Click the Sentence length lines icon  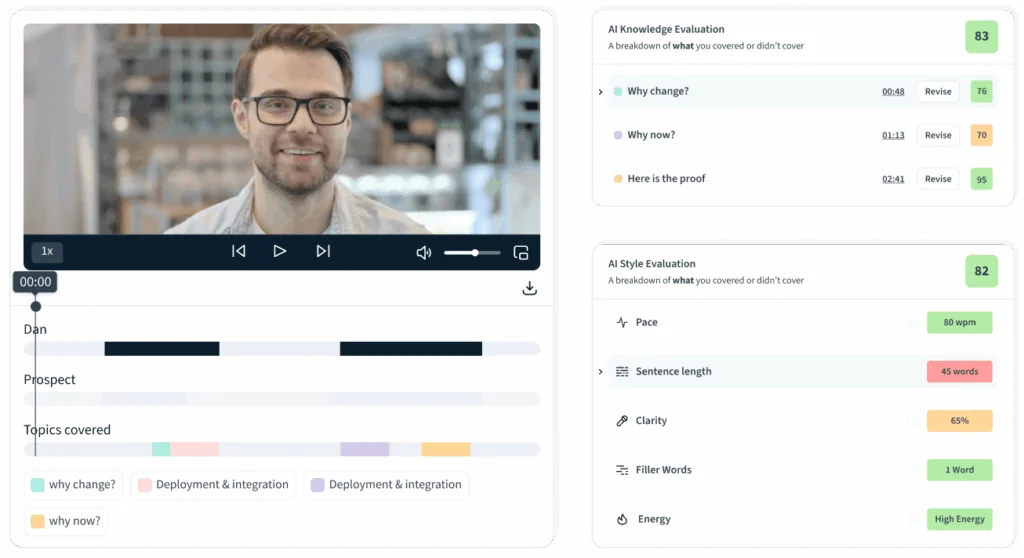tap(622, 372)
